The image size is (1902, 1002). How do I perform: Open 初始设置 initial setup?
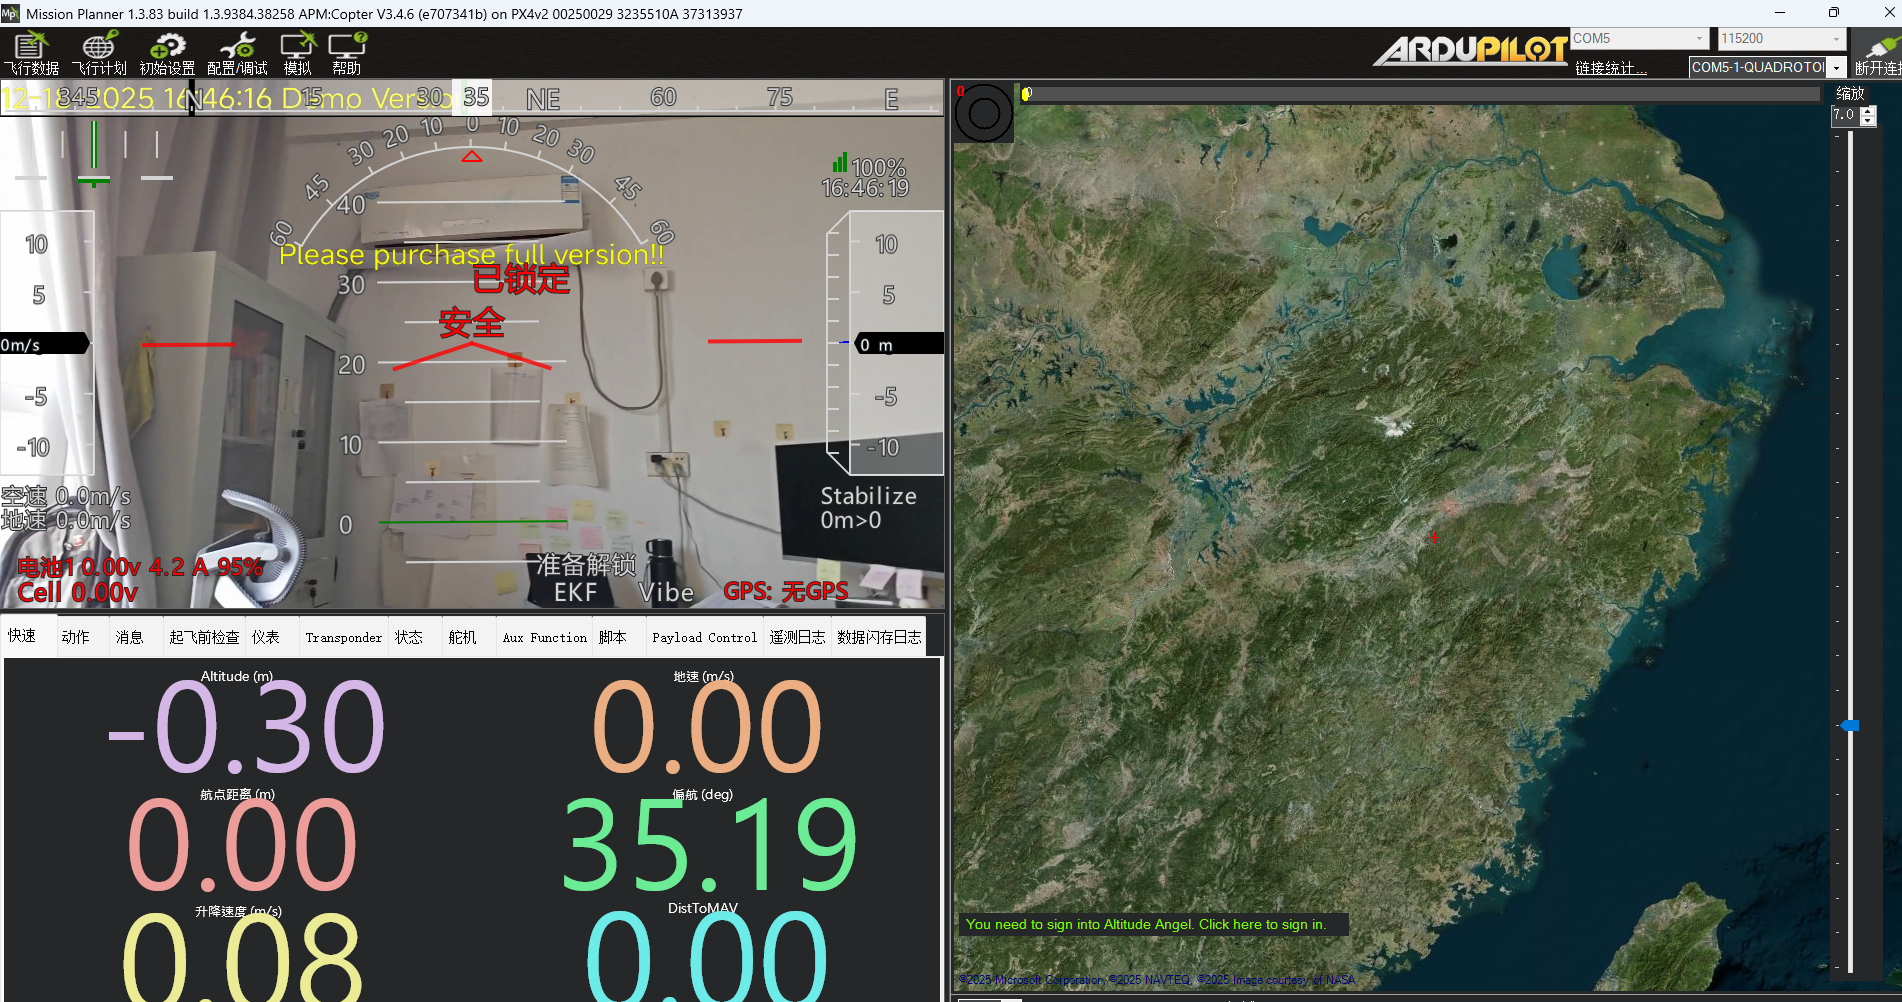pos(167,53)
